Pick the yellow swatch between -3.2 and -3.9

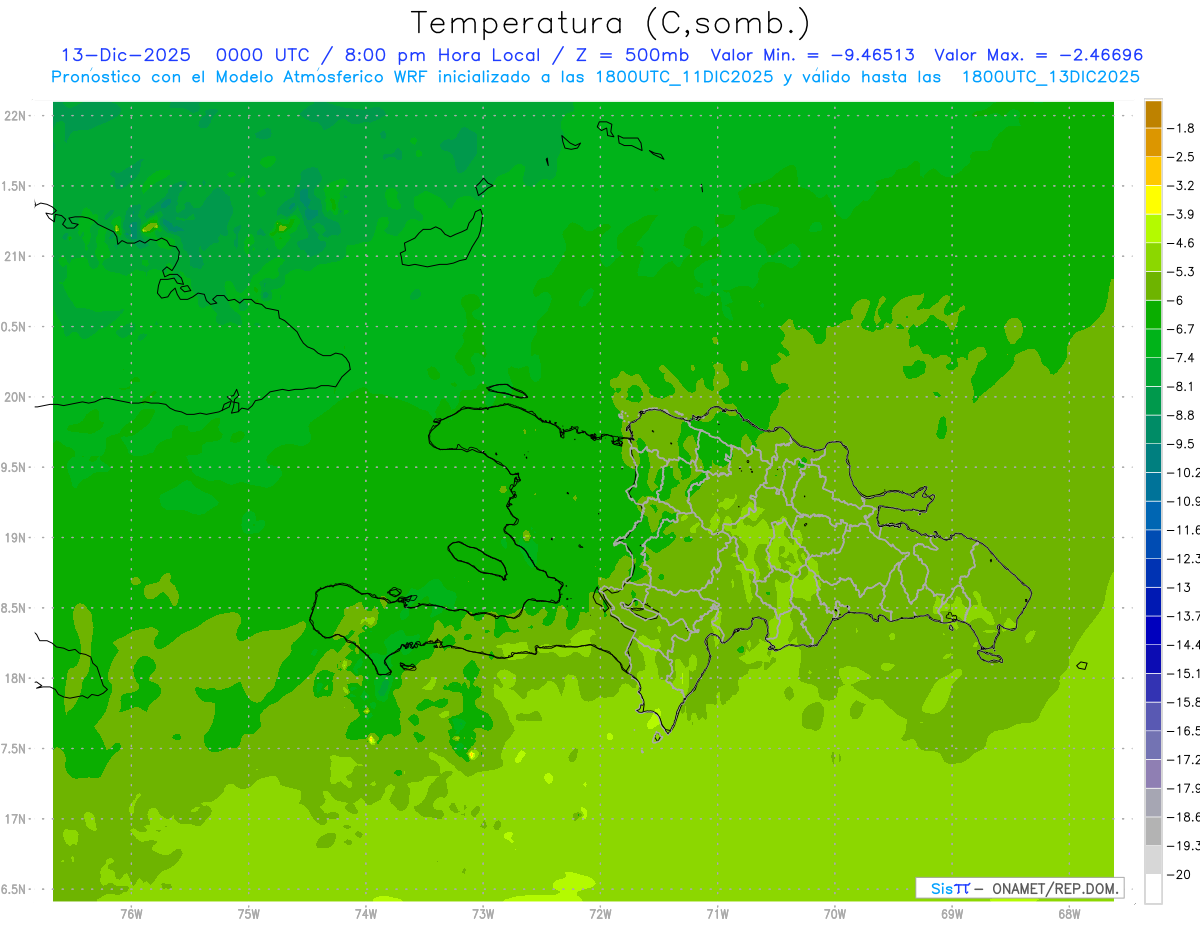(1153, 200)
